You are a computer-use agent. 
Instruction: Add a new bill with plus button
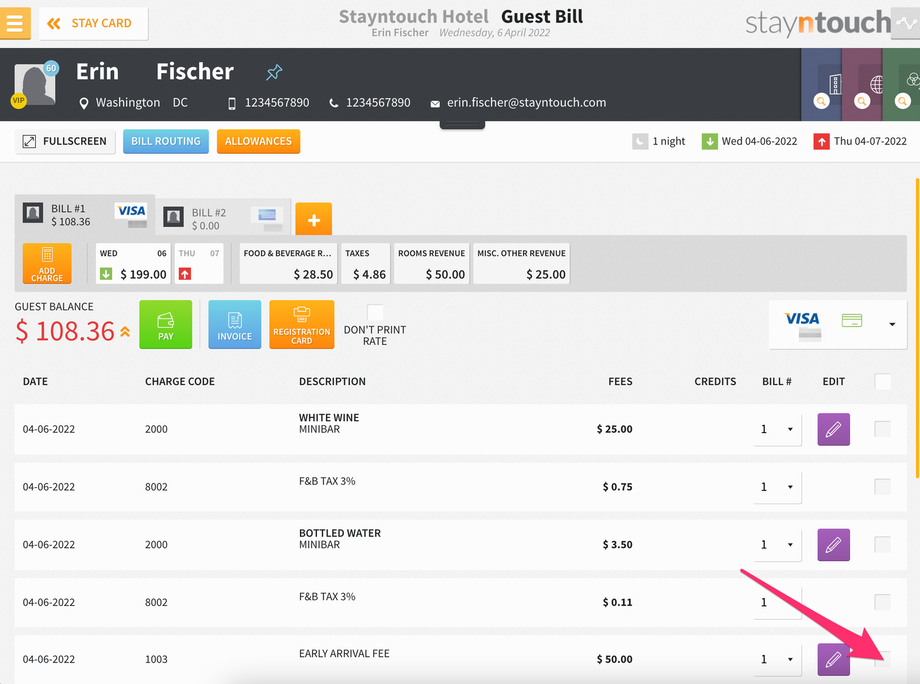coord(313,219)
